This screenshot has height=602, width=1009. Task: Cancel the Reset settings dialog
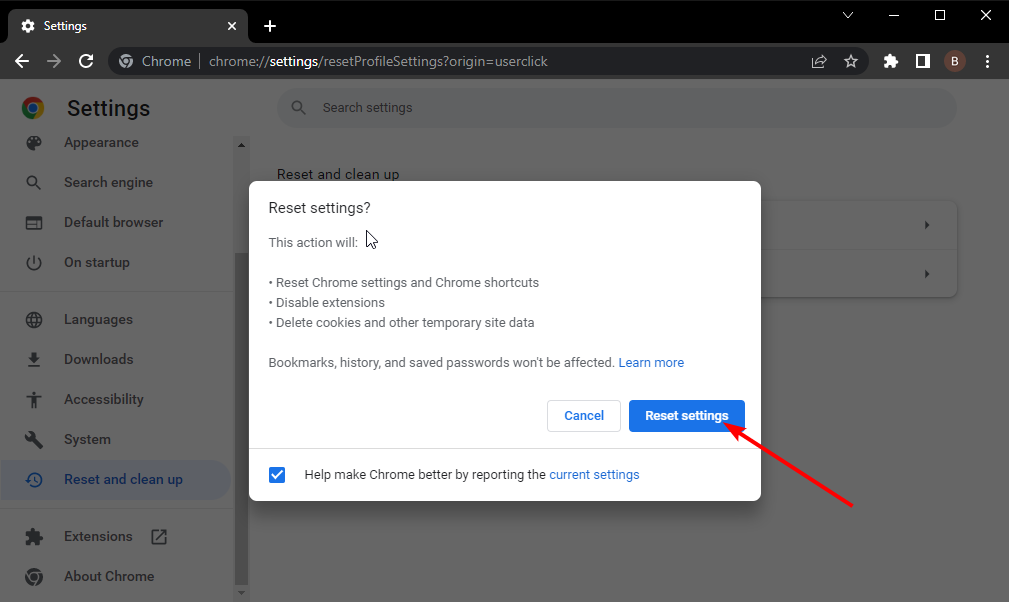point(584,415)
